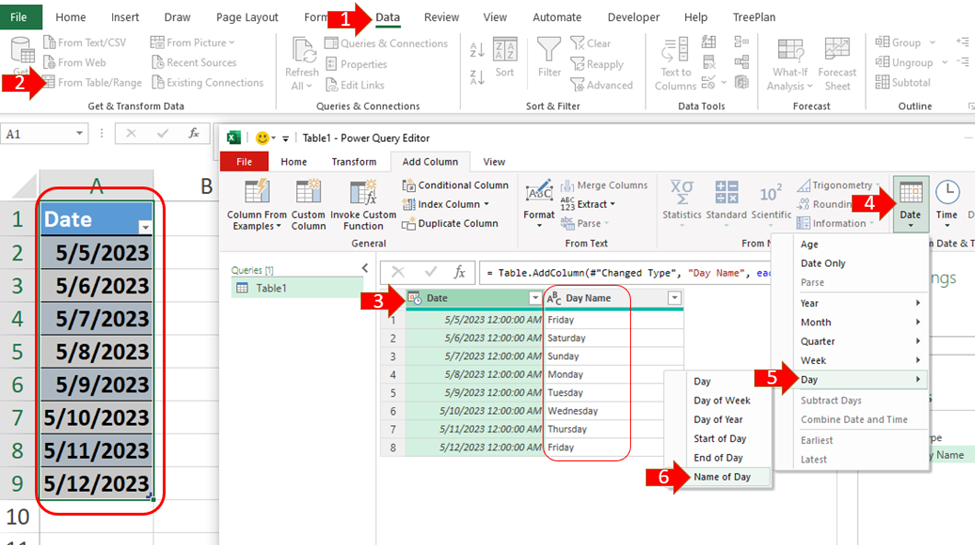
Task: Click the Group outline button
Action: [x=905, y=42]
